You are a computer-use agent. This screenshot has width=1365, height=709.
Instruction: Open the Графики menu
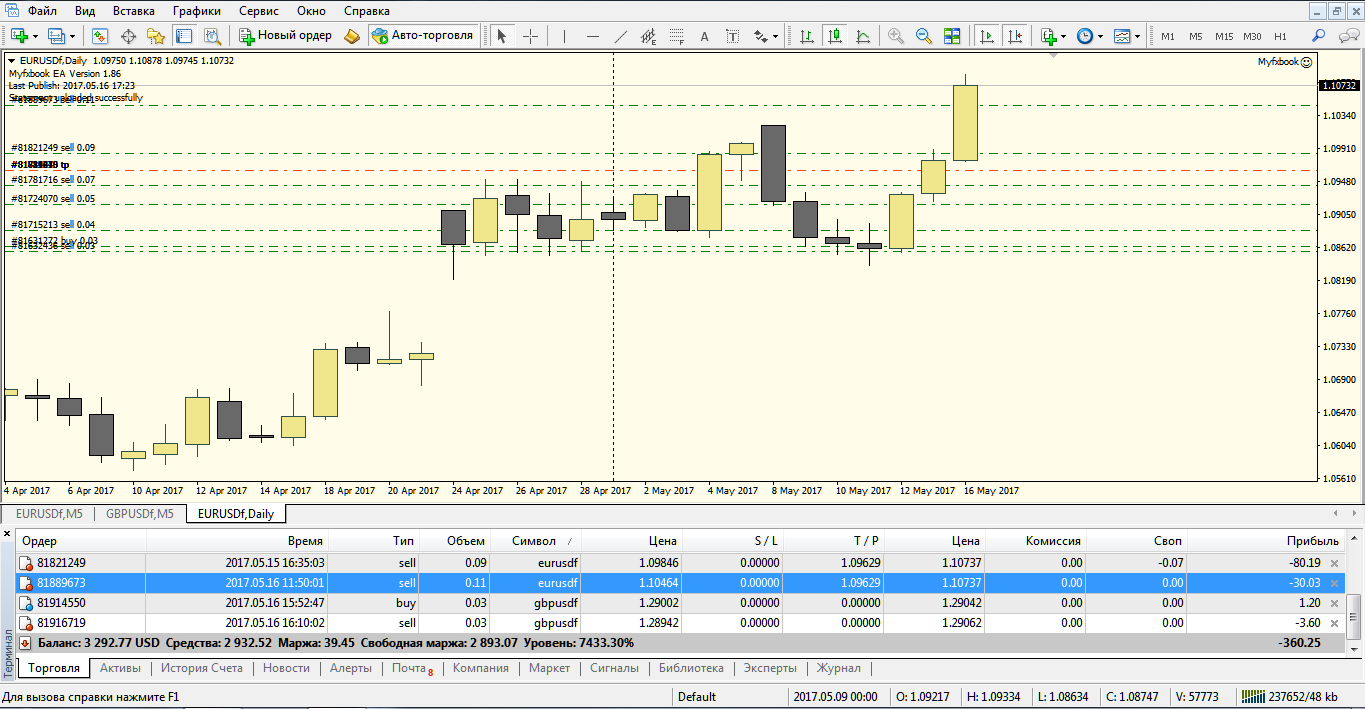(x=197, y=11)
